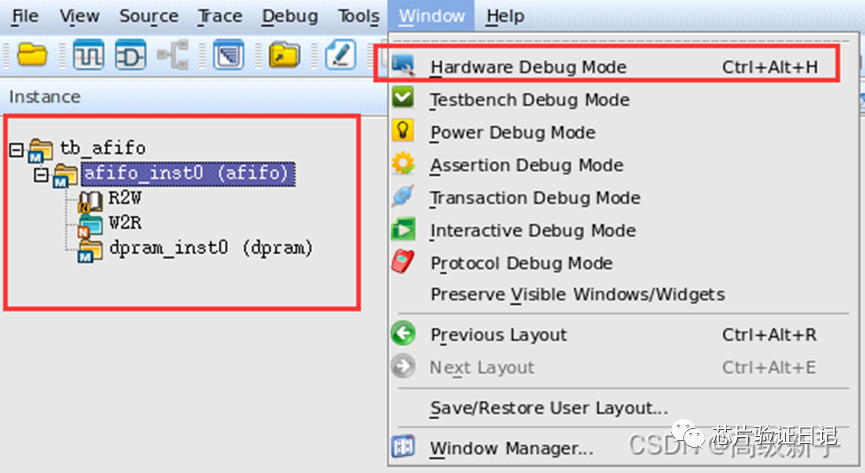This screenshot has width=865, height=473.
Task: Click the green Previous Layout arrow icon
Action: (x=403, y=334)
